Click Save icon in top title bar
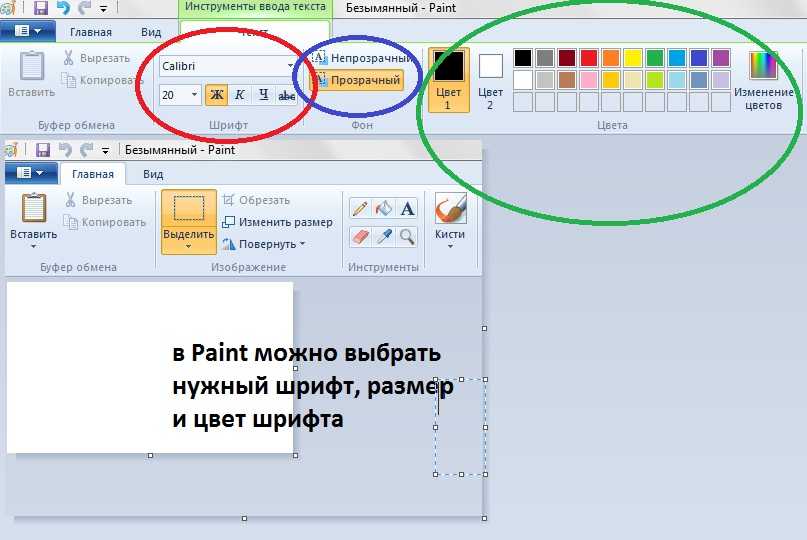The image size is (807, 540). click(41, 8)
